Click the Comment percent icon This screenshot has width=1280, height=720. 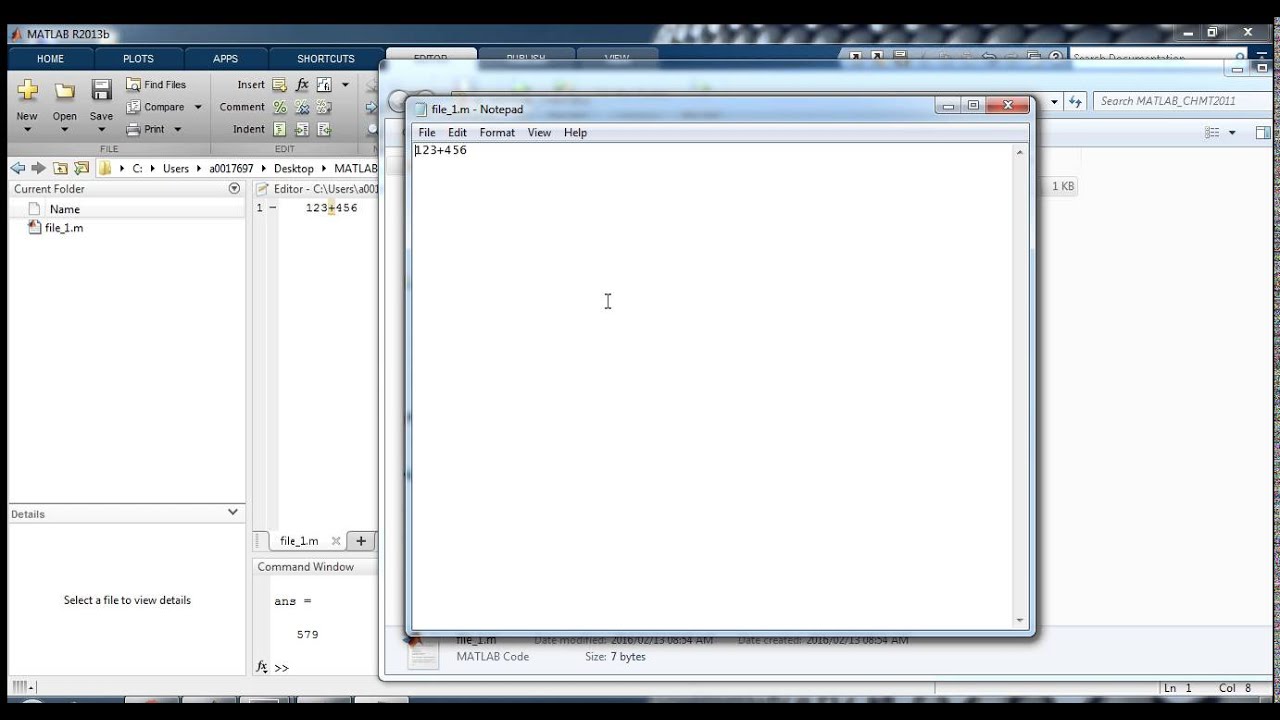[280, 107]
